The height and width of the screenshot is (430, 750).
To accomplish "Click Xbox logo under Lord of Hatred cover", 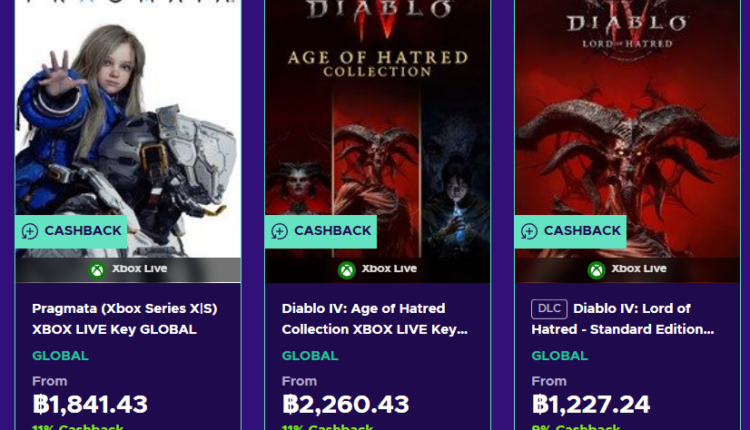I will coord(596,269).
